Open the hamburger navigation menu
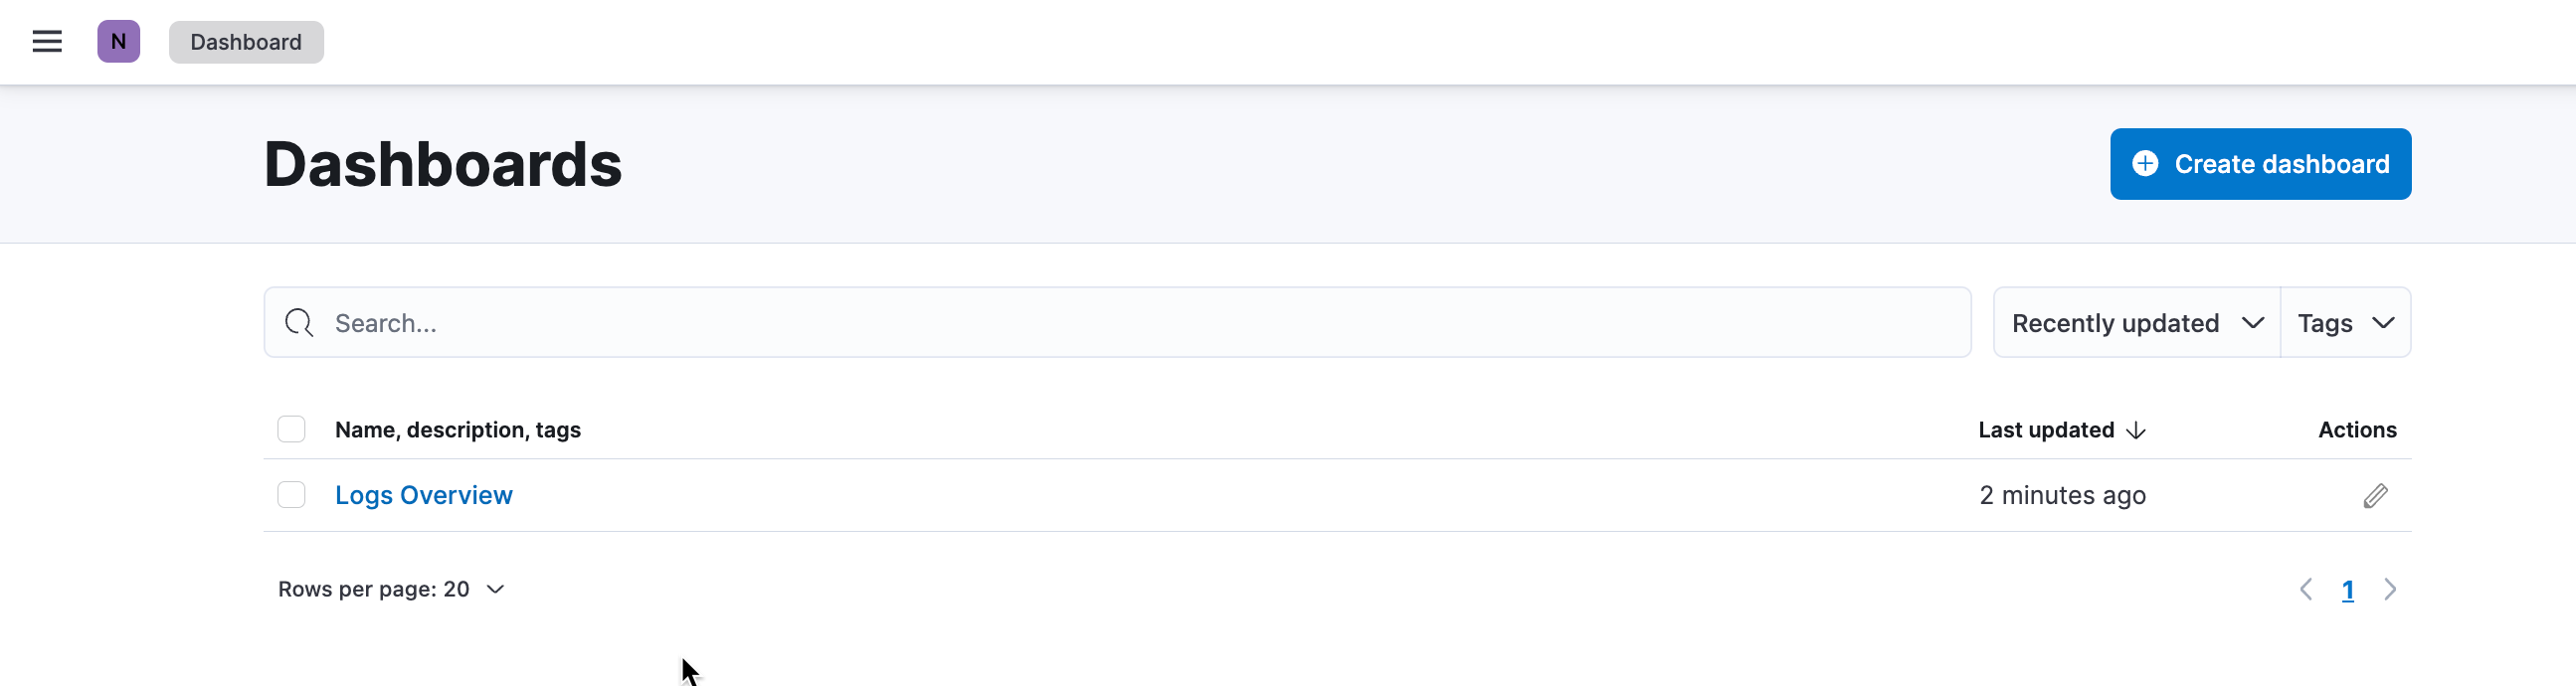Screen dimensions: 2576x686 [47, 42]
